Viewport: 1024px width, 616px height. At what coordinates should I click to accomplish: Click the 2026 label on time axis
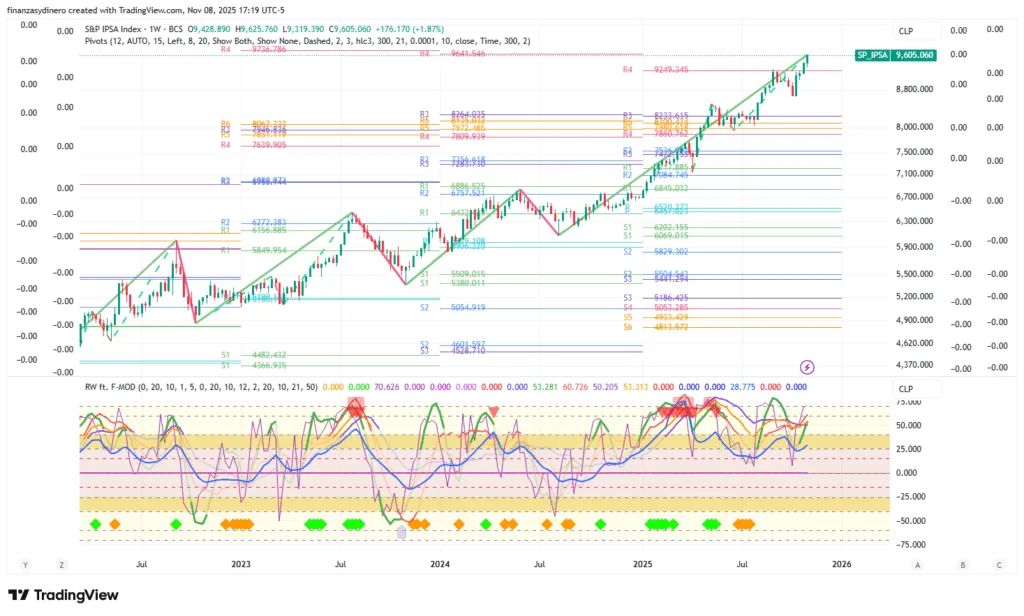click(841, 564)
